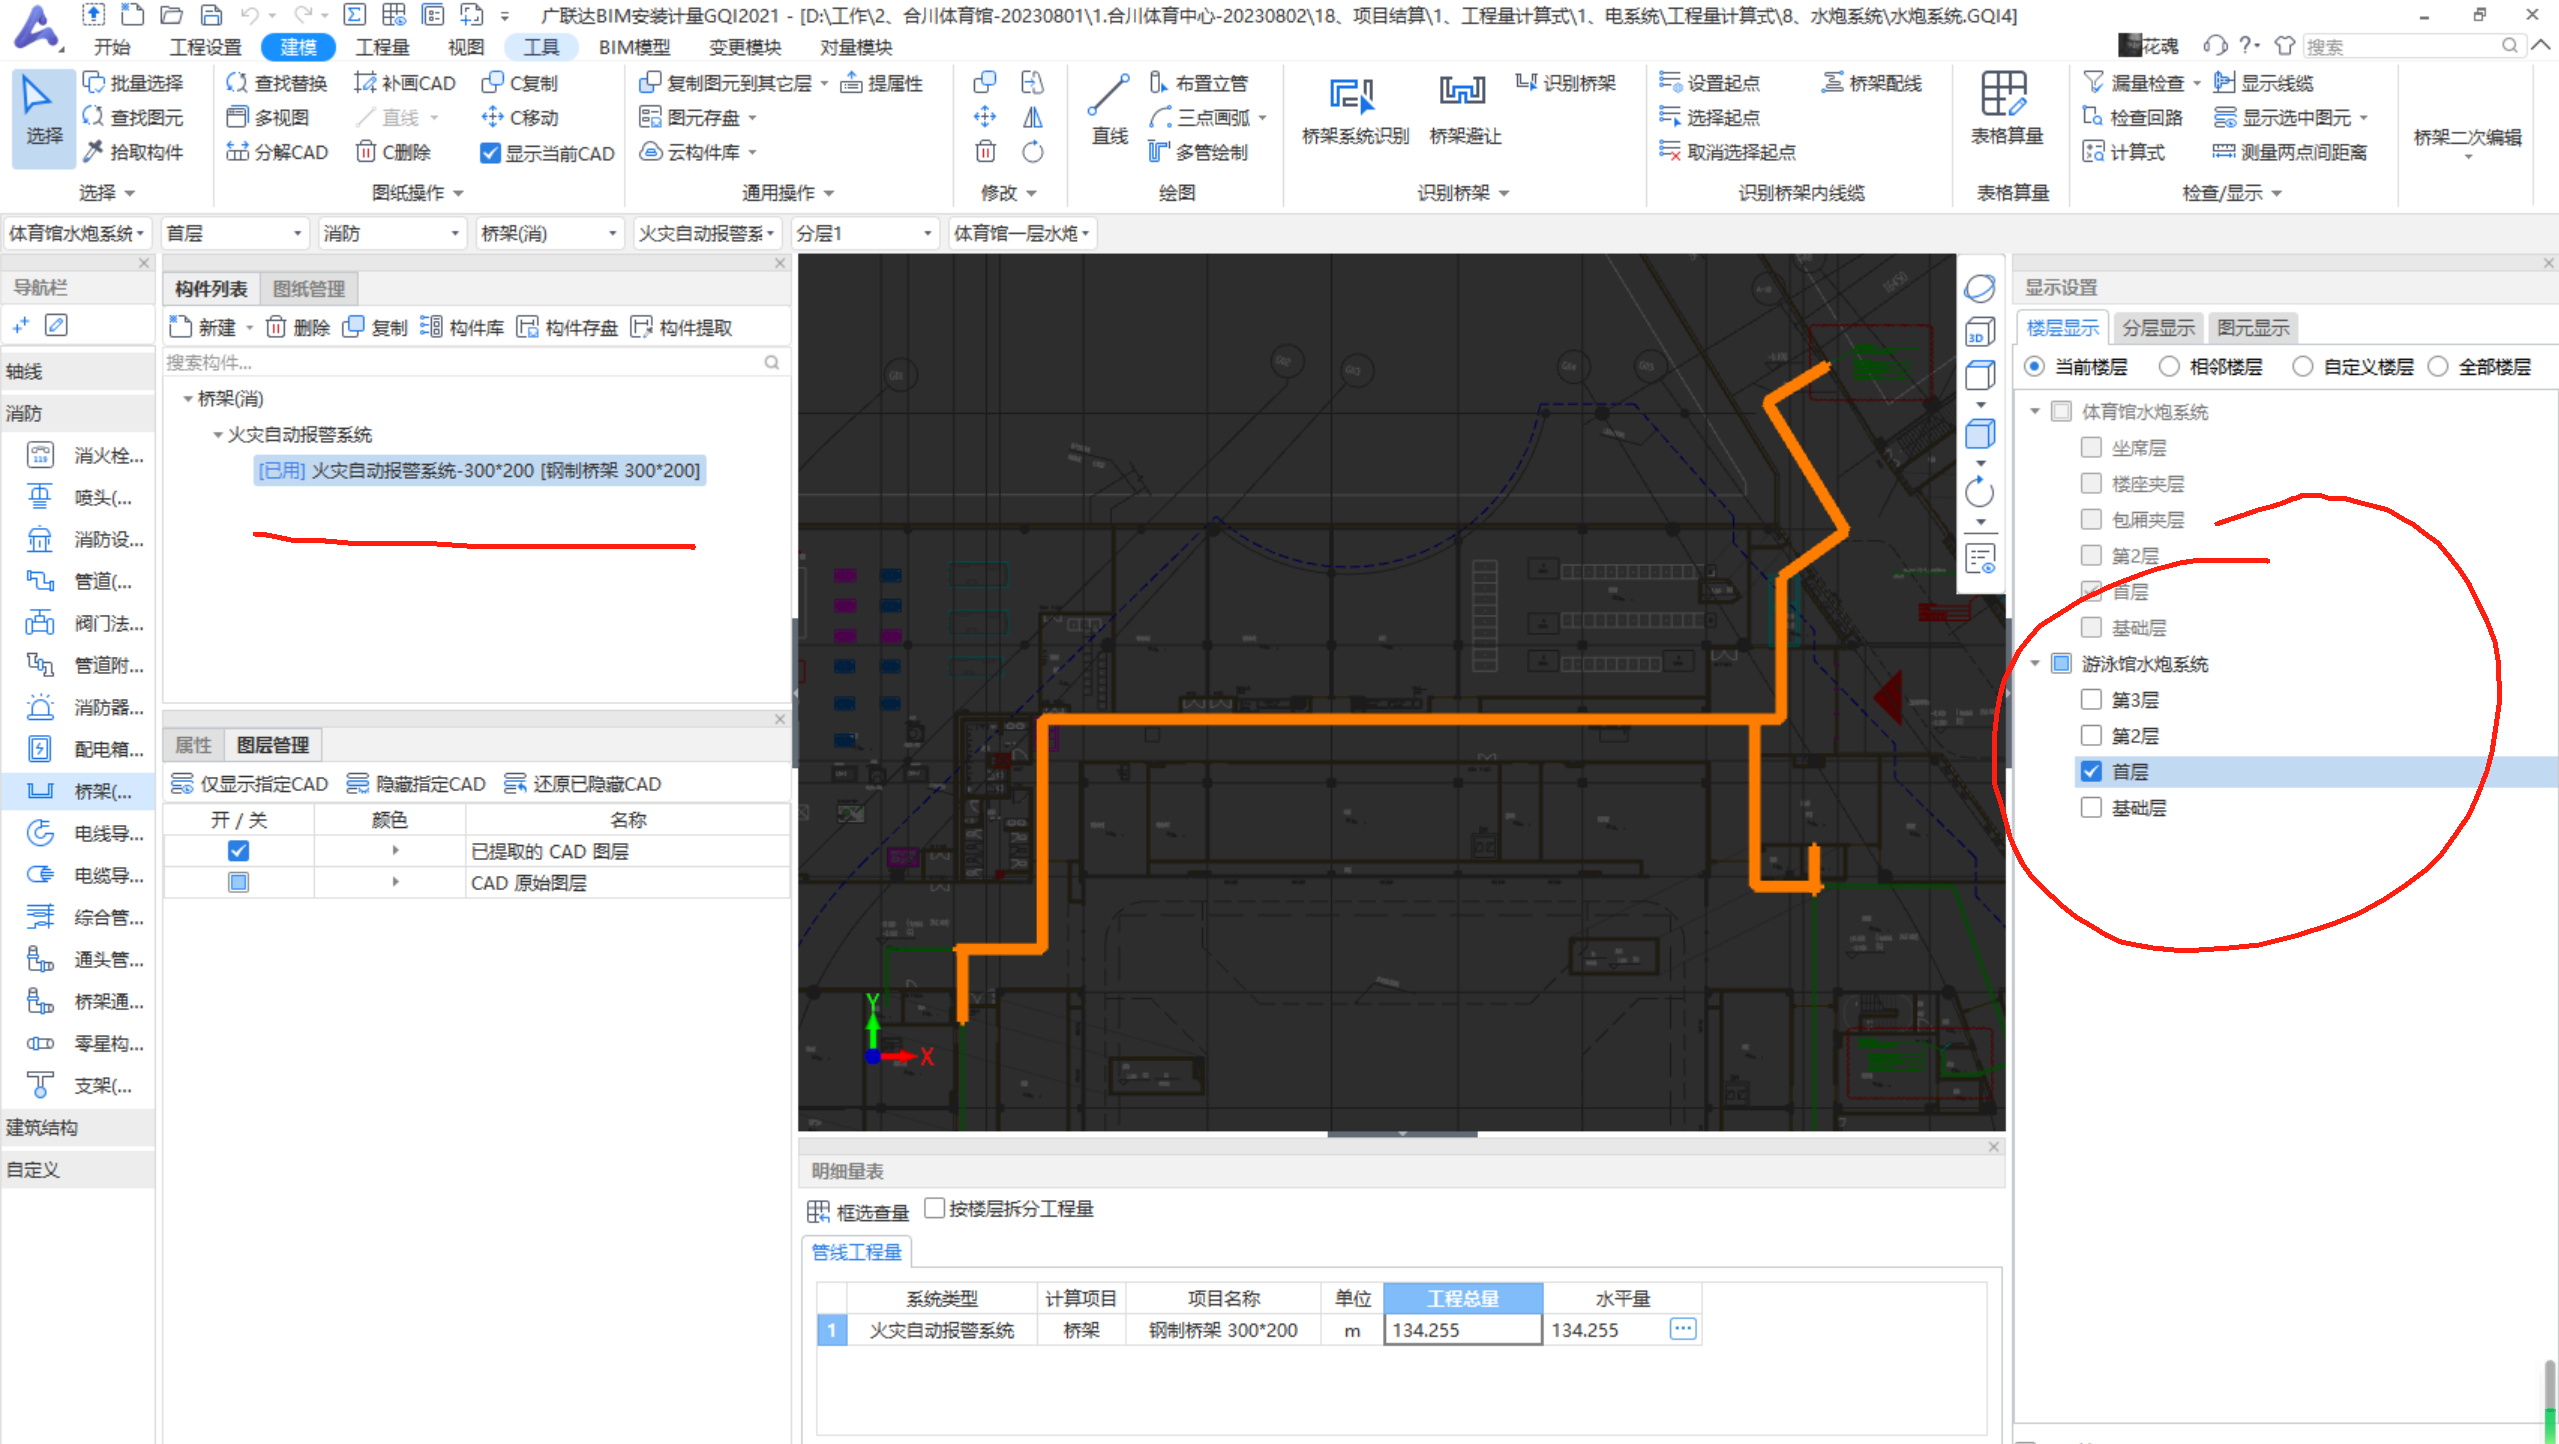Collapse 火灾自动报警系统 tree node
This screenshot has width=2559, height=1444.
[217, 434]
